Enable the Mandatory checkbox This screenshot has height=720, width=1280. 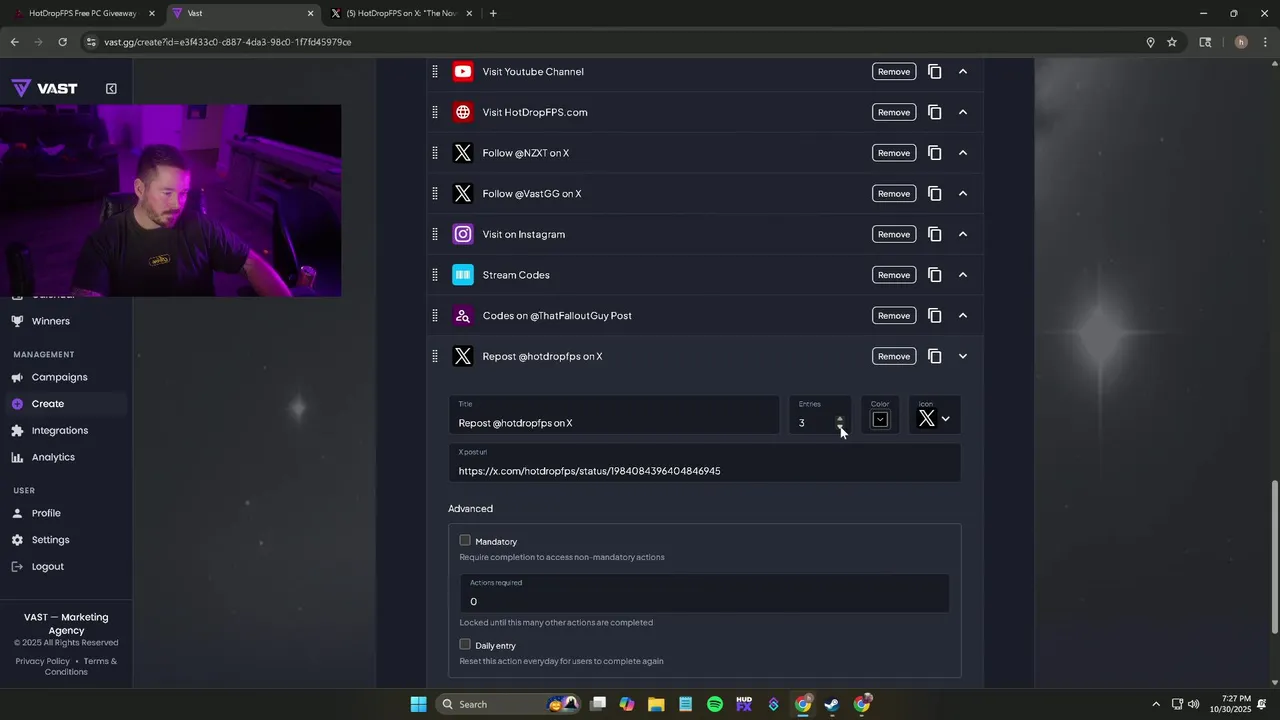coord(465,541)
